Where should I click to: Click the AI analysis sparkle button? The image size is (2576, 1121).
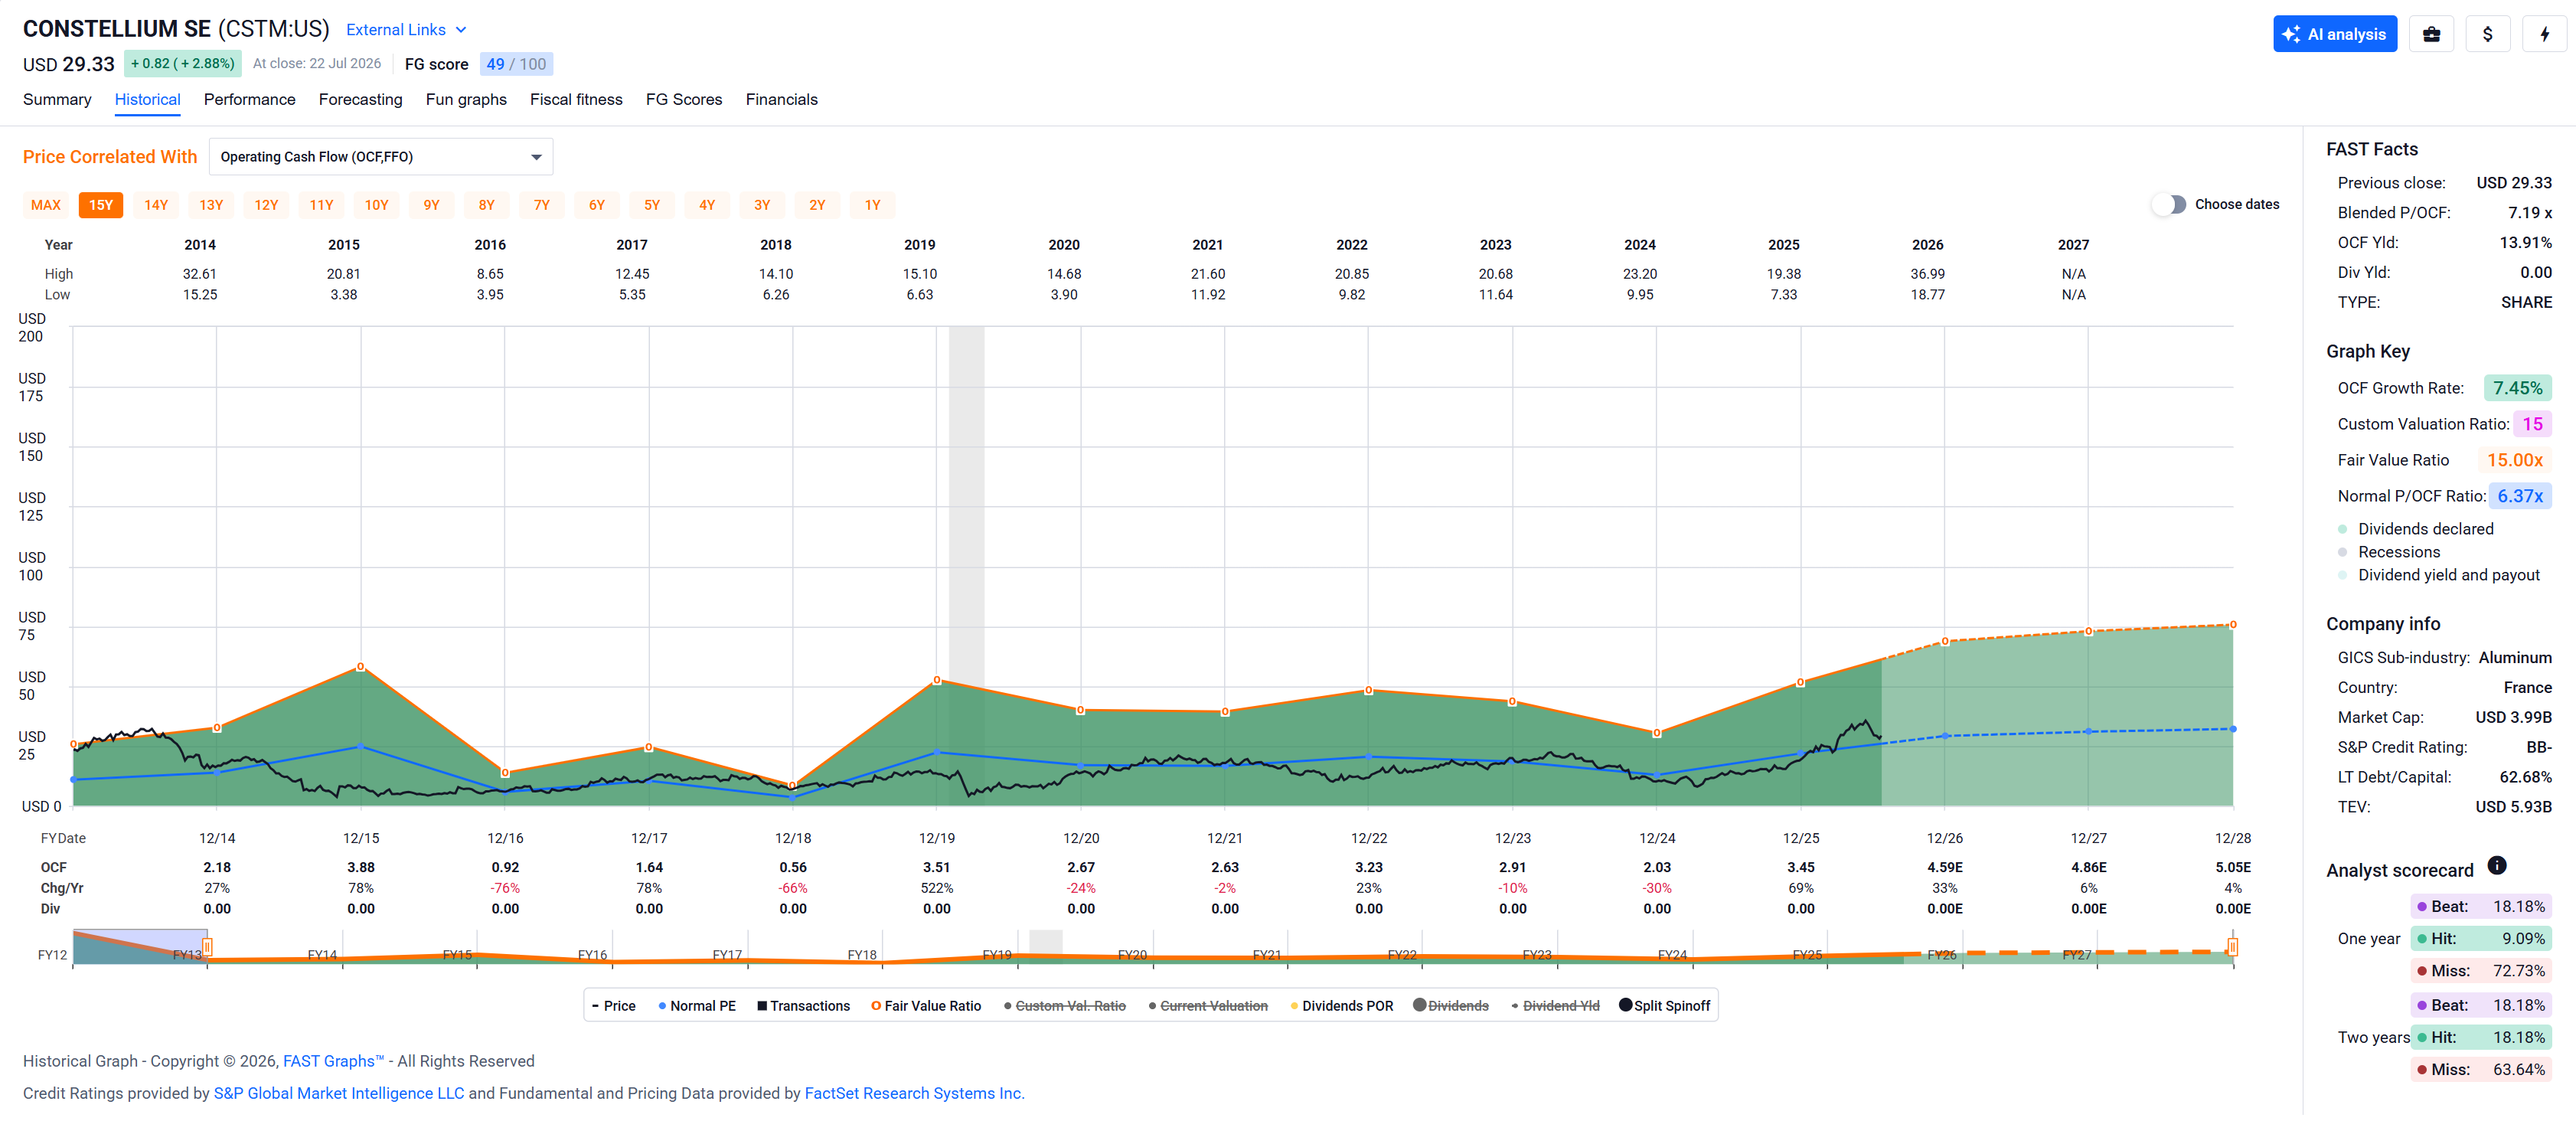coord(2334,34)
